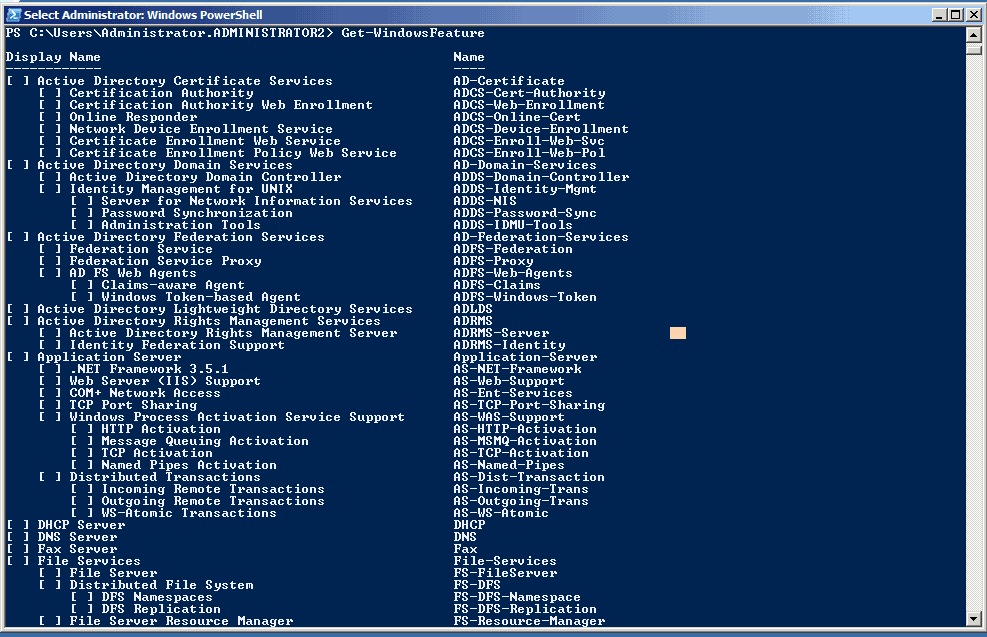Click the 'ADRMS-Server' name value
This screenshot has width=987, height=637.
(x=501, y=333)
